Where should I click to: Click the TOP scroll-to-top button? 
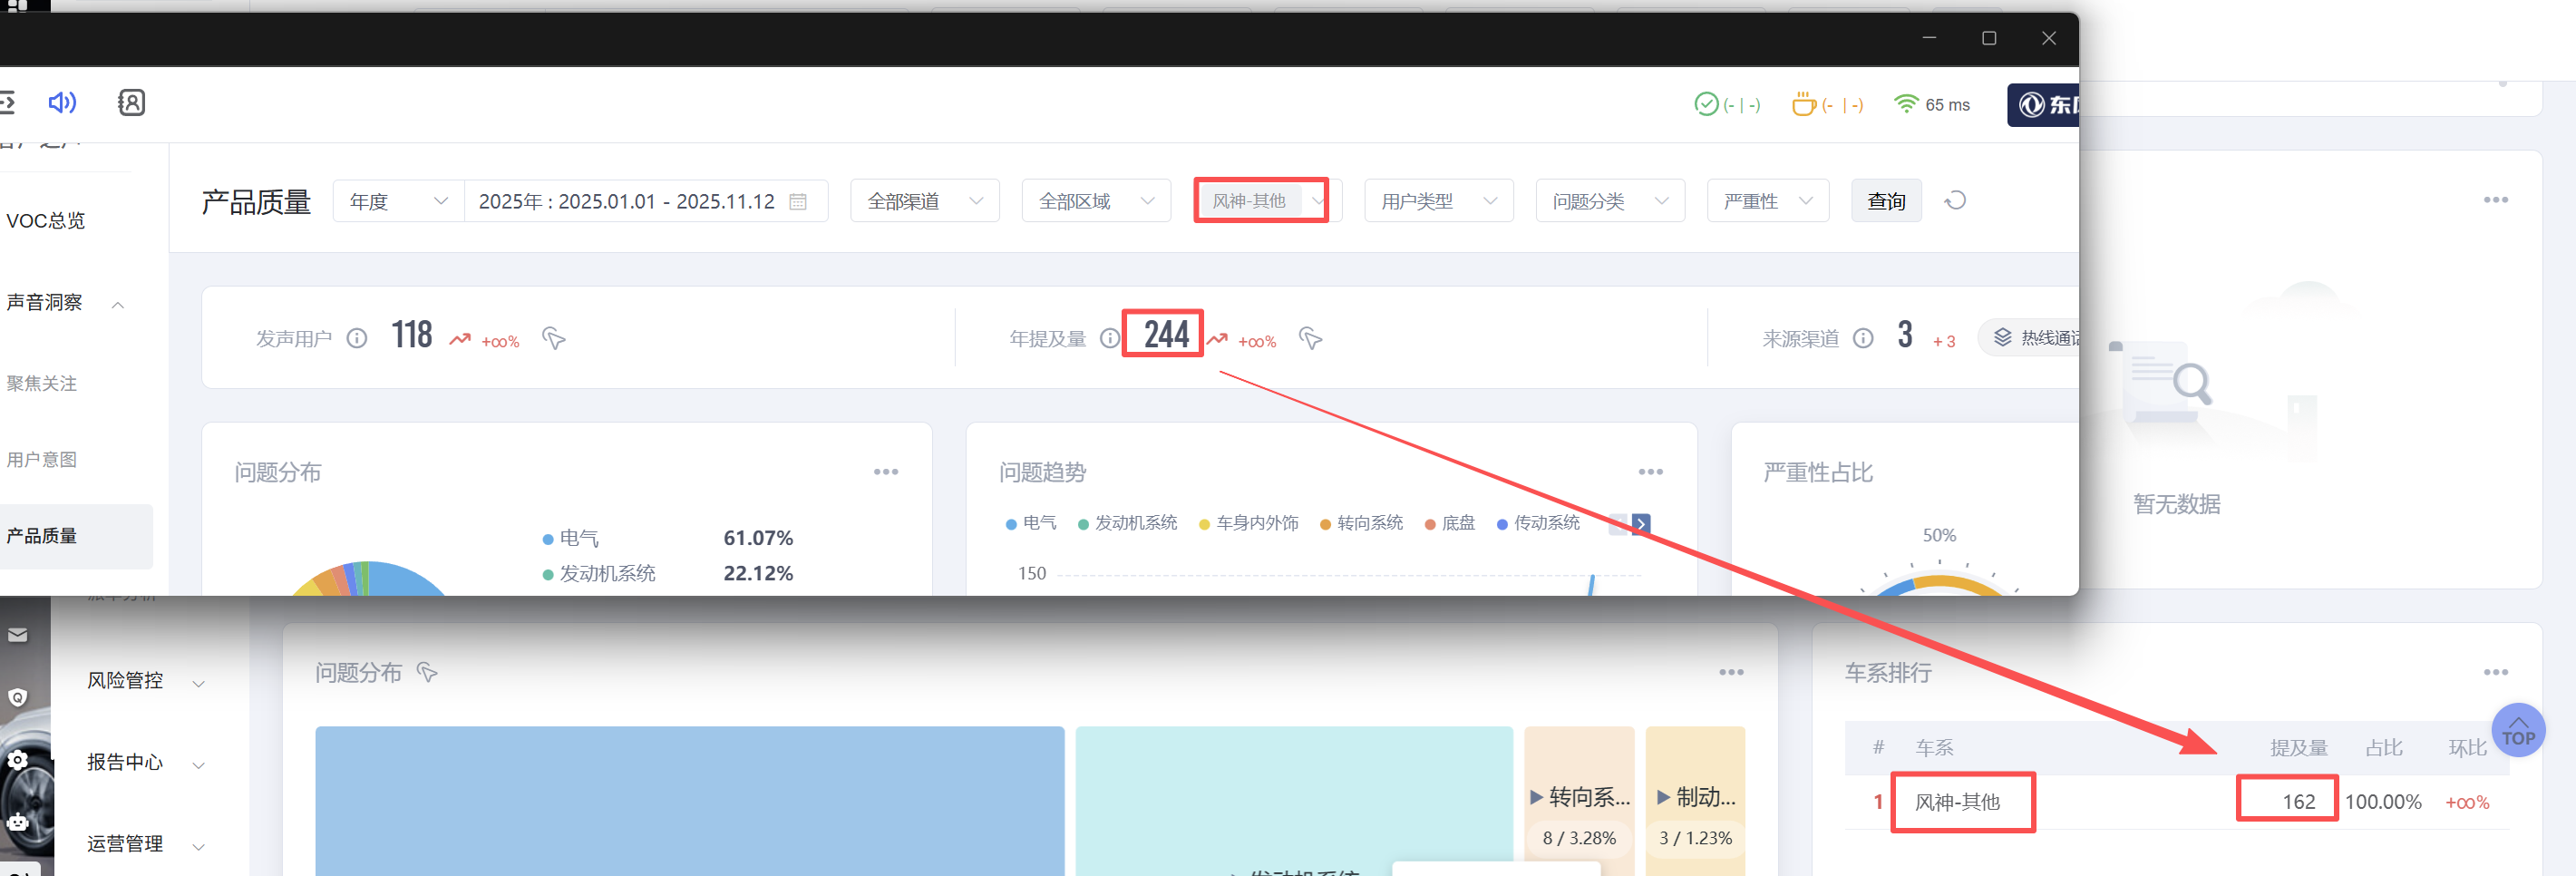click(2517, 730)
